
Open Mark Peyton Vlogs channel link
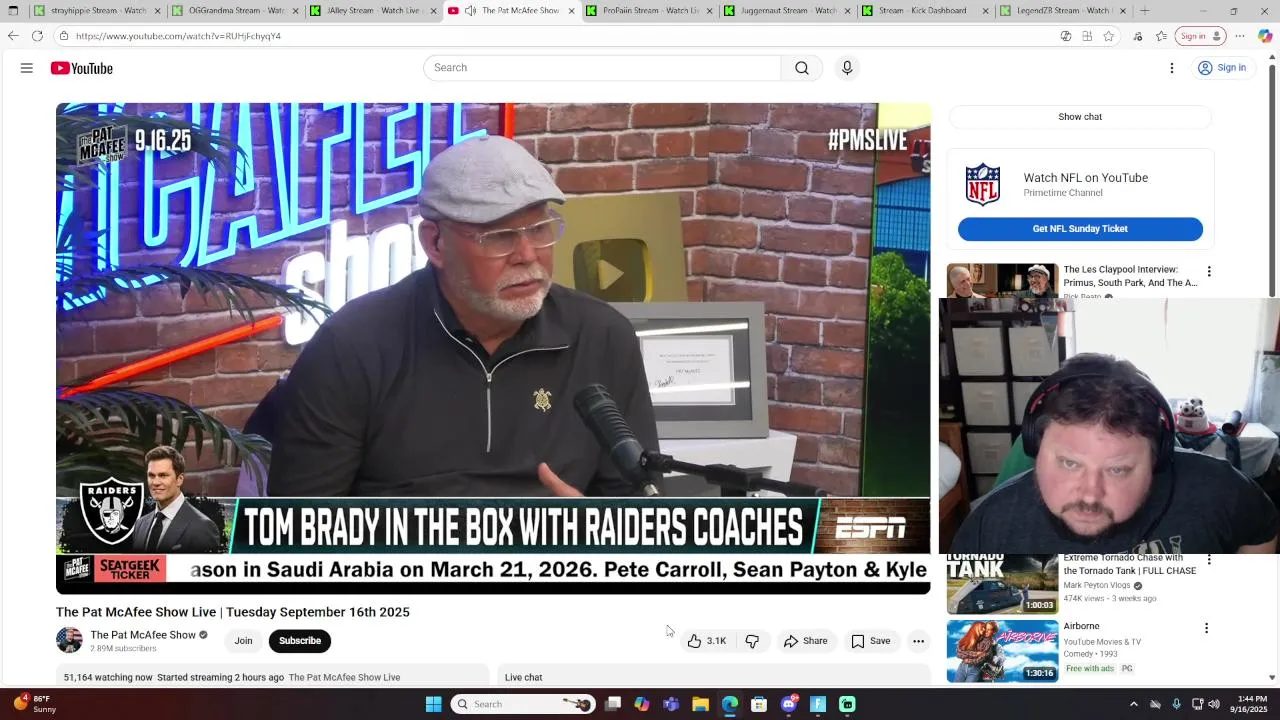click(x=1099, y=585)
